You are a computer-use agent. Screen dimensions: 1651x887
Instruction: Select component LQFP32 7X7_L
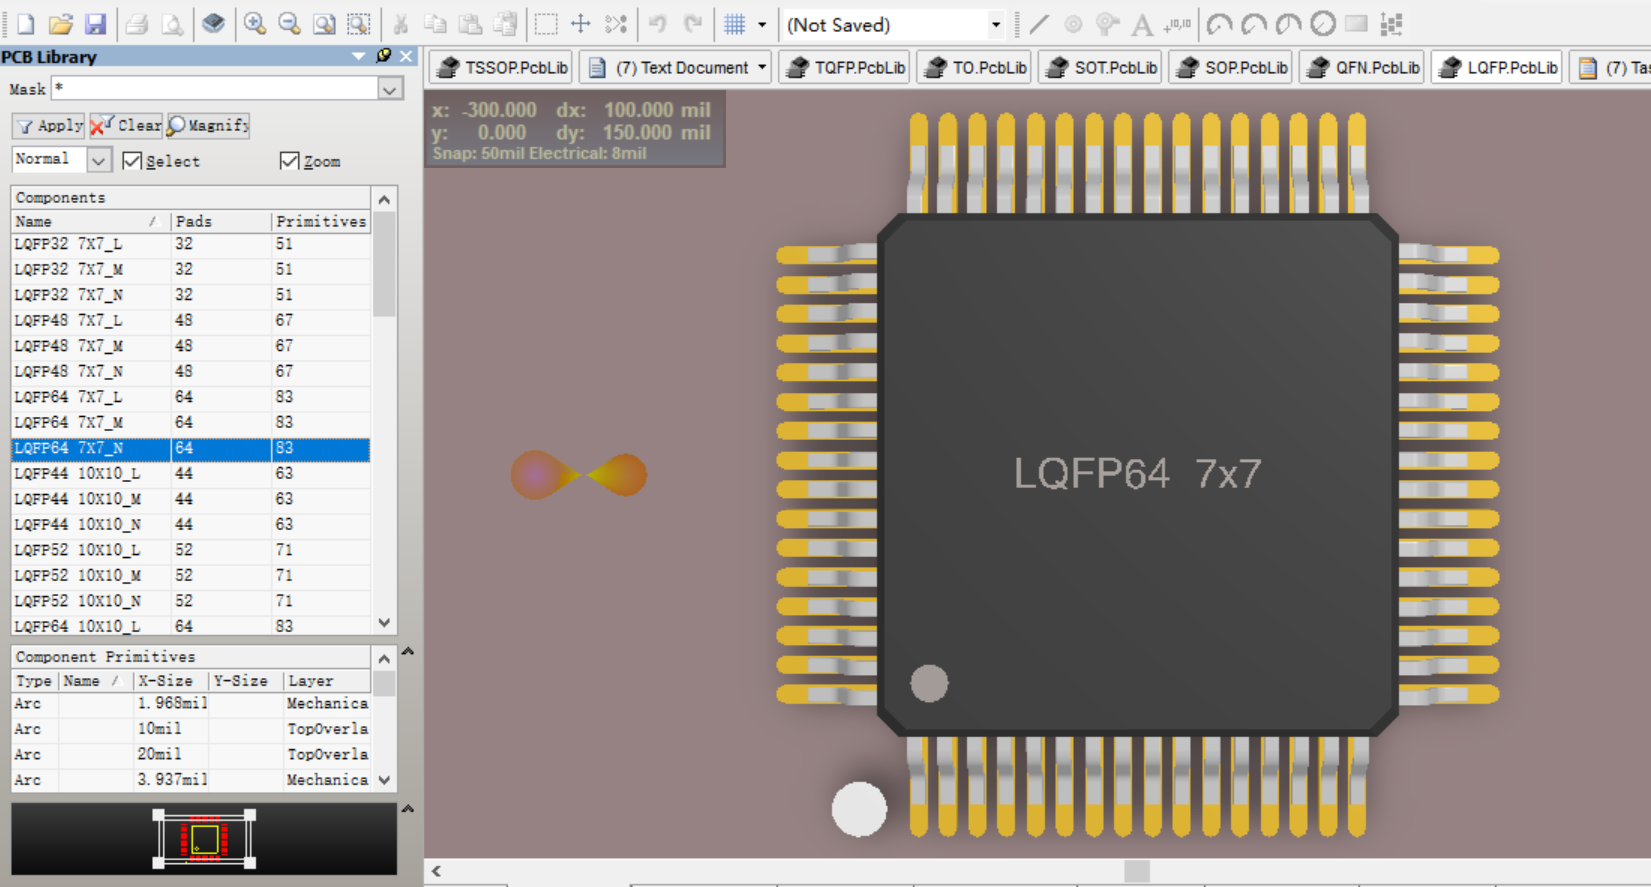(x=190, y=244)
